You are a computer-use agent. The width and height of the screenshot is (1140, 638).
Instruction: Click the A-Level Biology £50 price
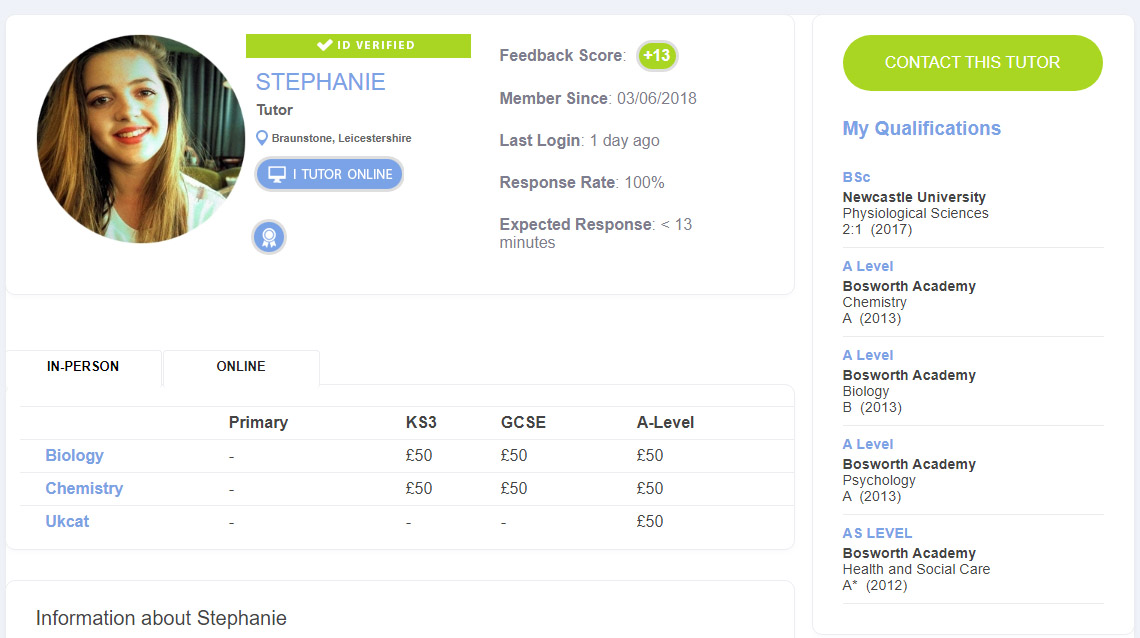[x=650, y=456]
